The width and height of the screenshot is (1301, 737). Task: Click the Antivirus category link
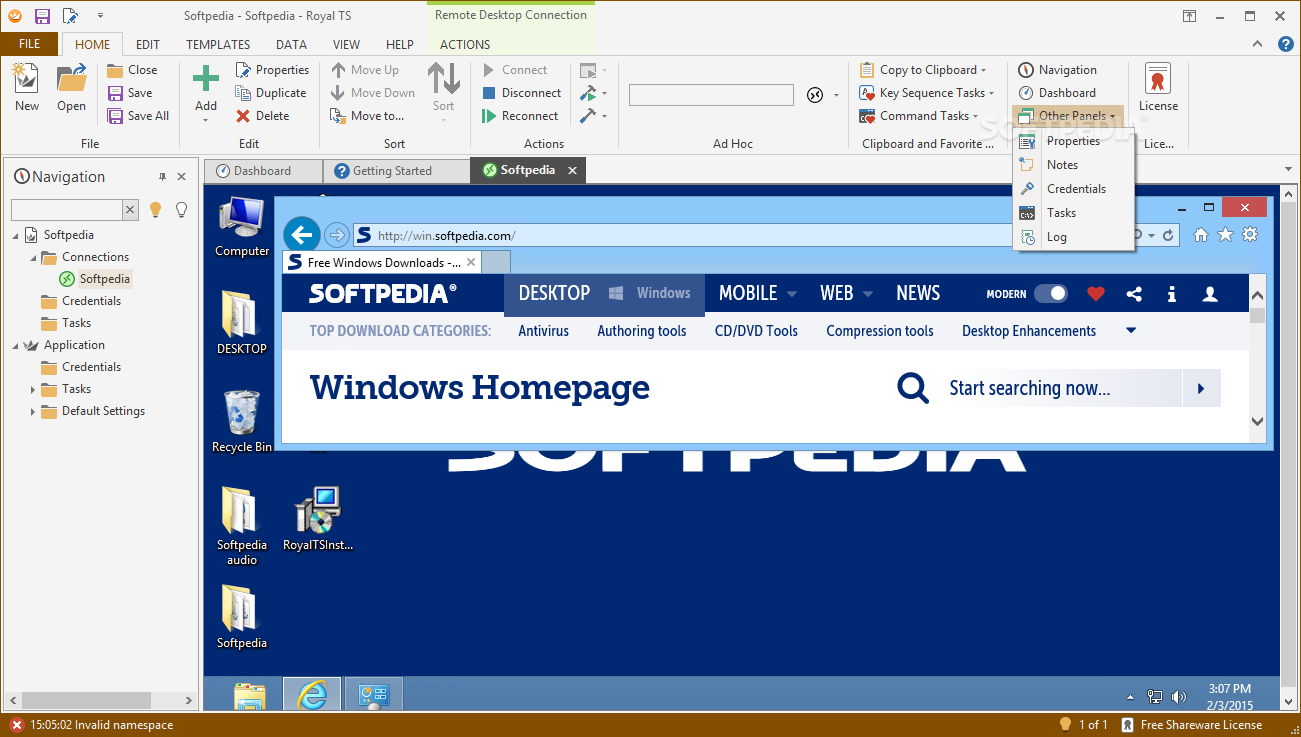(543, 331)
